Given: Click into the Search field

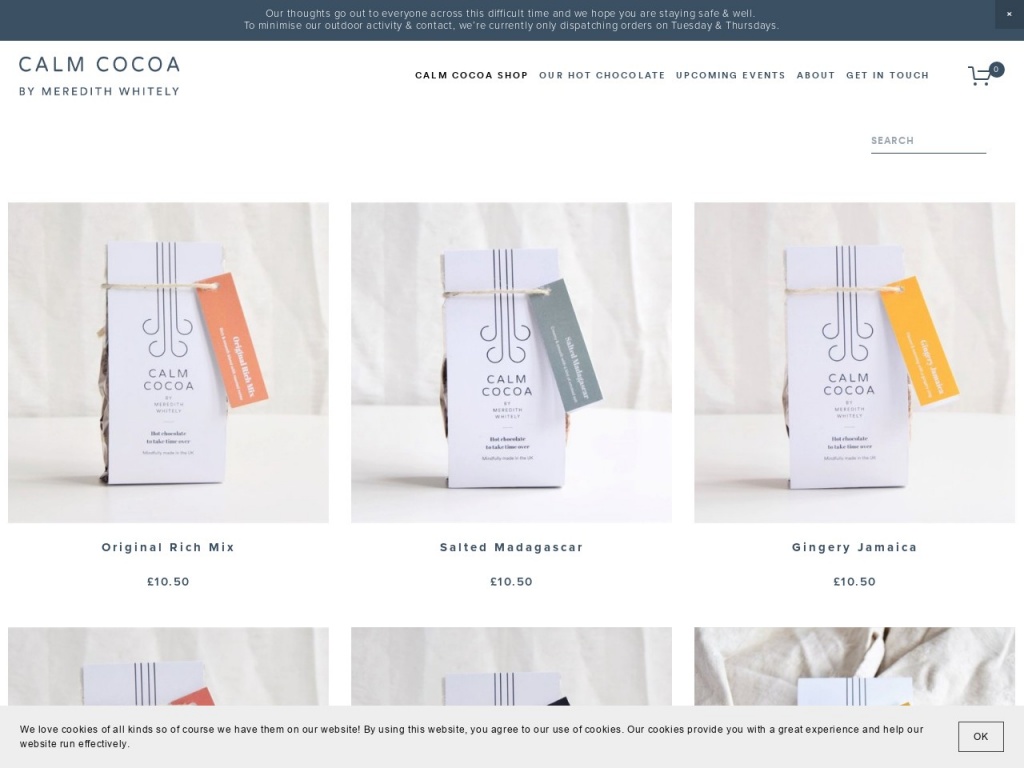Looking at the screenshot, I should click(928, 140).
